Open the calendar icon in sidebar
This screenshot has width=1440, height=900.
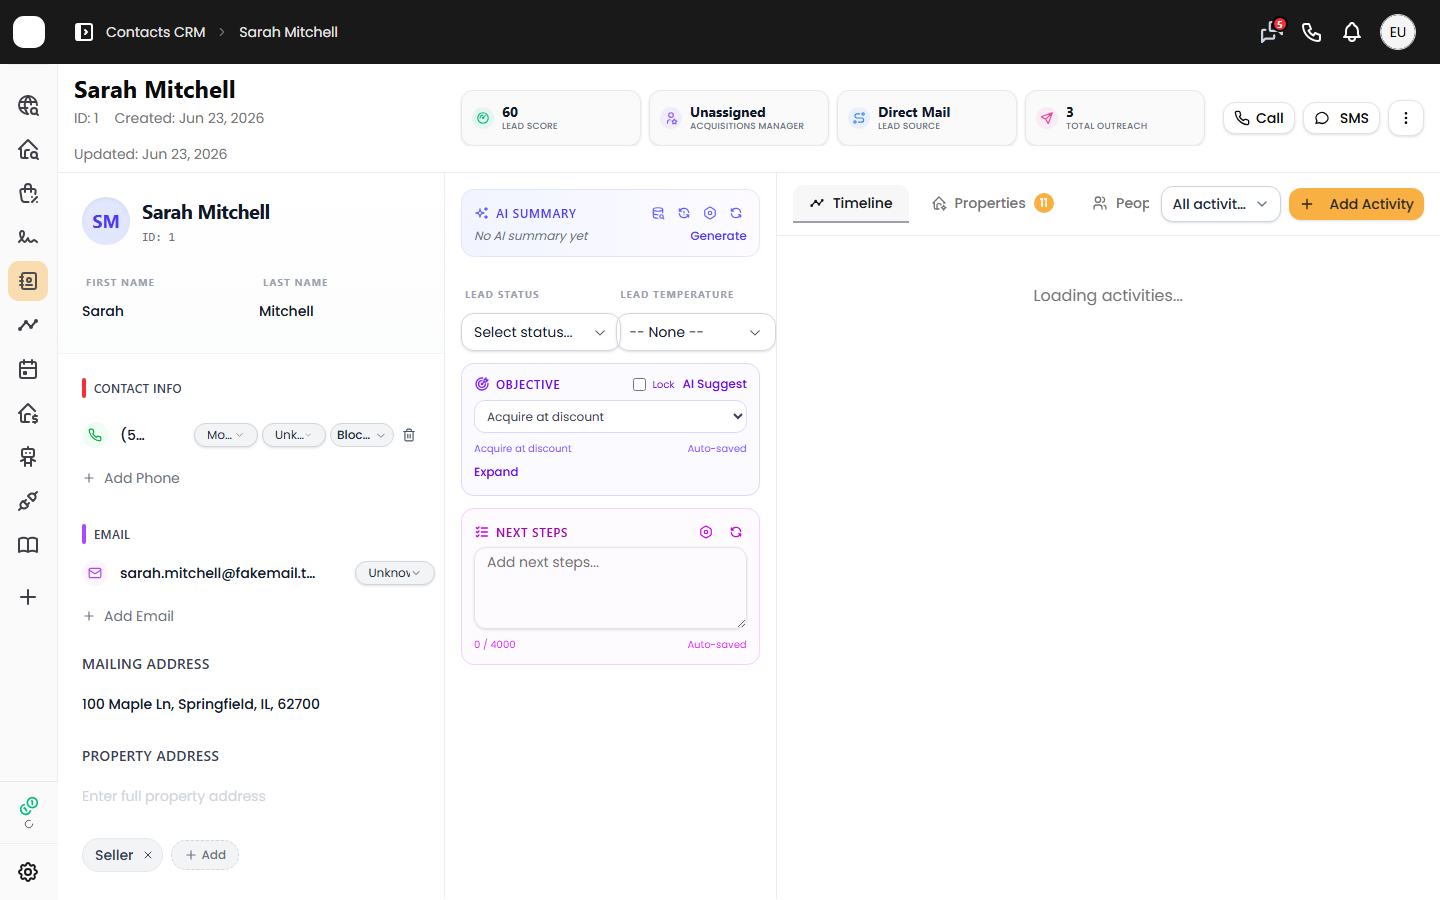pos(28,369)
